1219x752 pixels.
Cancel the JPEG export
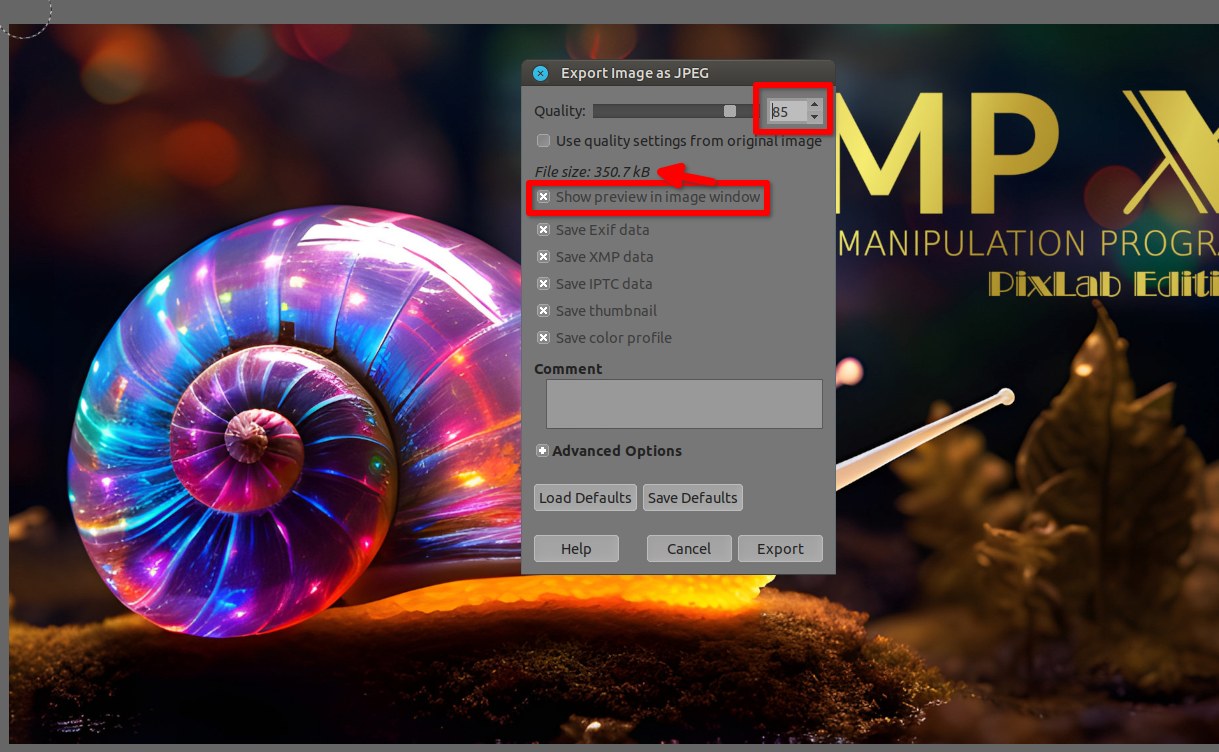689,549
